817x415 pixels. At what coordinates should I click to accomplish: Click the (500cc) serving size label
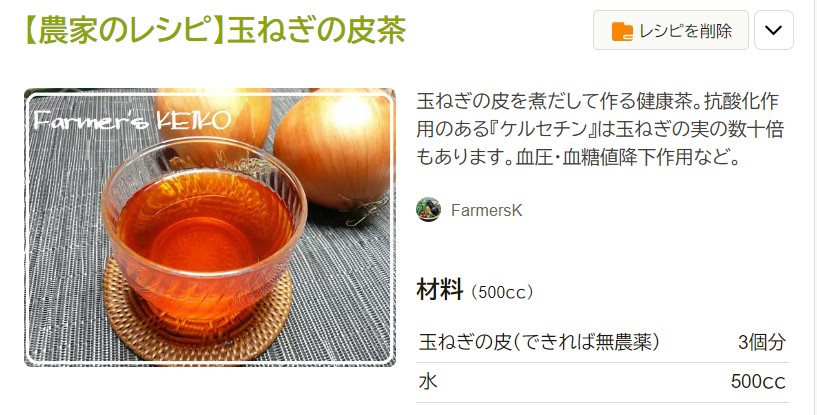click(x=502, y=292)
